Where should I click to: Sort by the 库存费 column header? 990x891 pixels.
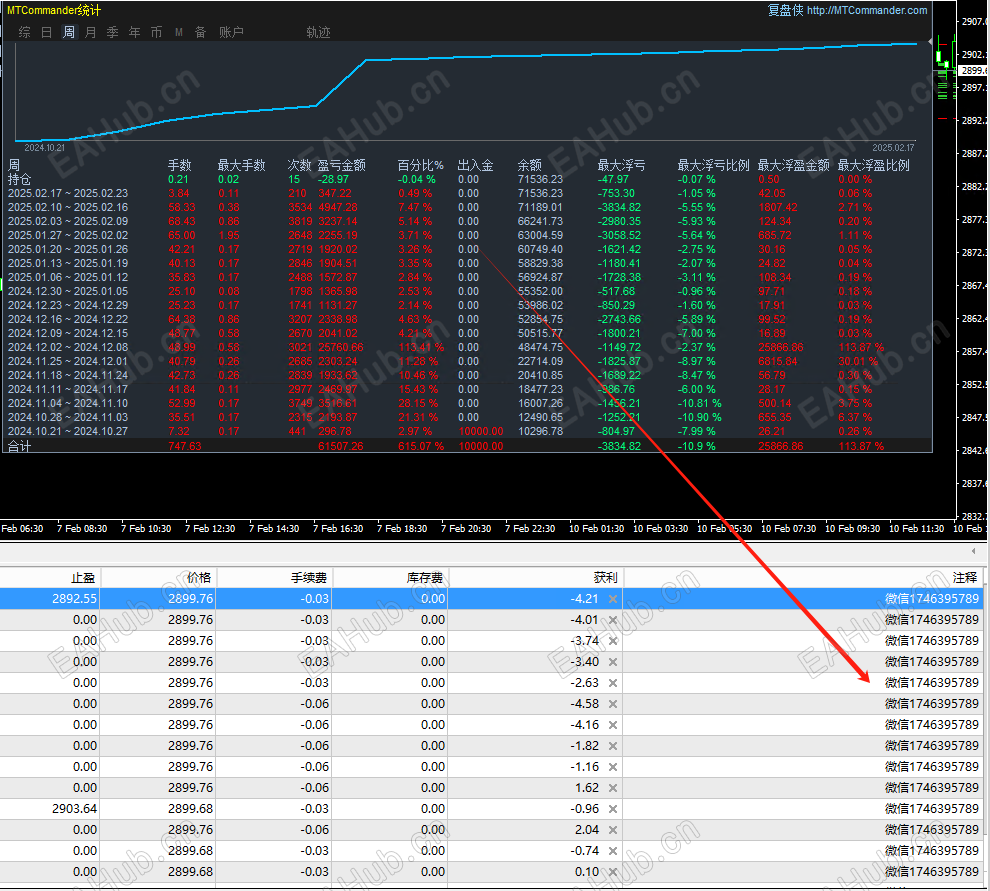(390, 577)
